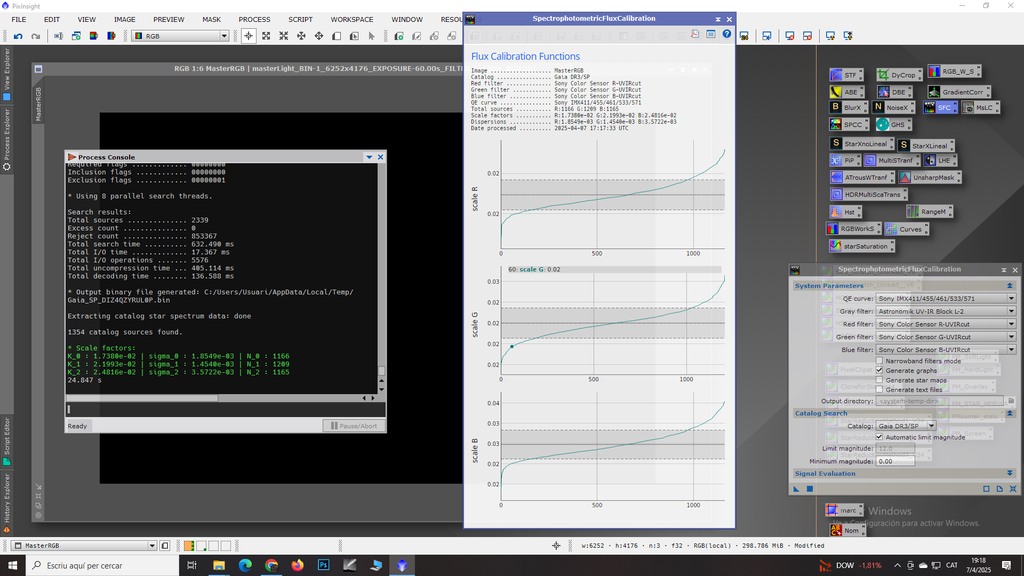Click the Minimum magnitude input field
Screen dimensions: 1024x576
click(x=895, y=461)
